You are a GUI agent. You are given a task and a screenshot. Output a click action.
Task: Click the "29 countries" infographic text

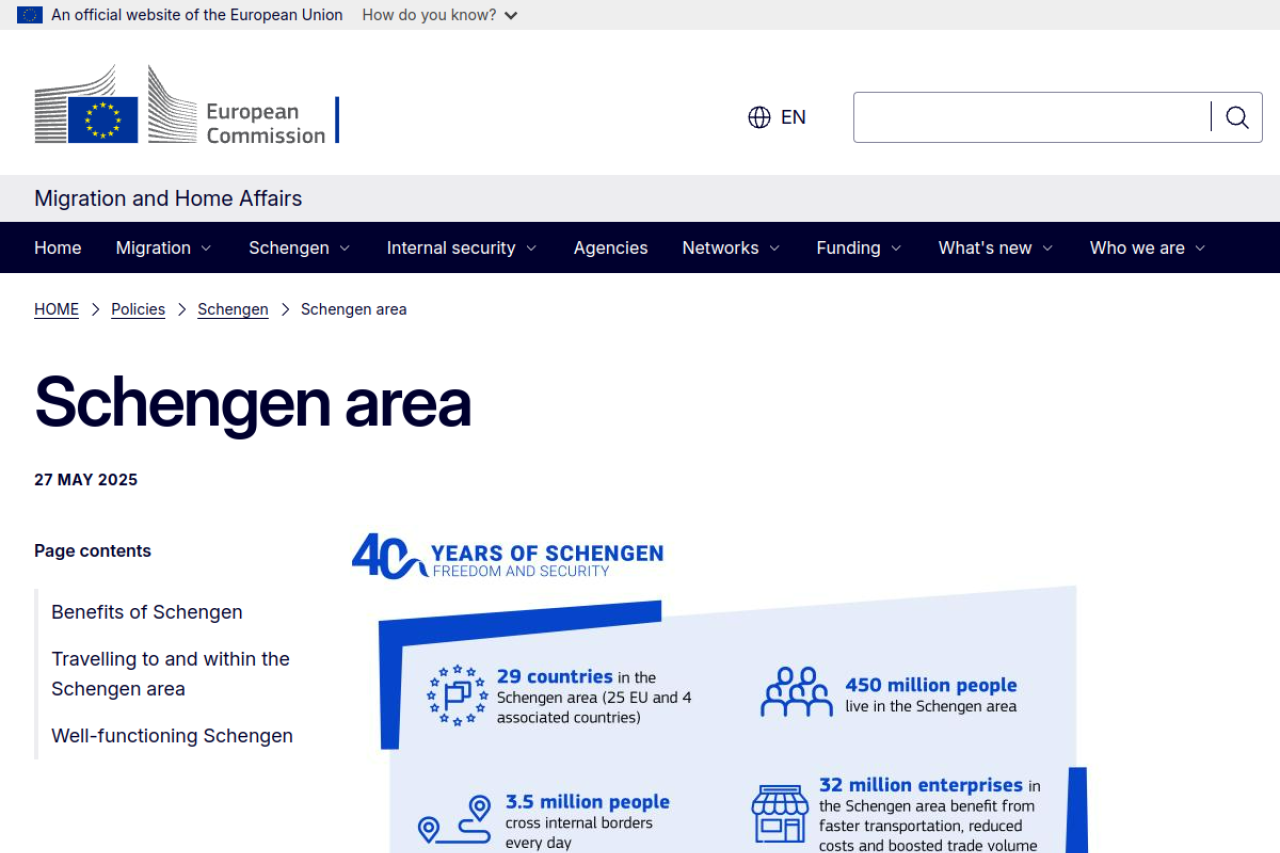click(x=555, y=677)
